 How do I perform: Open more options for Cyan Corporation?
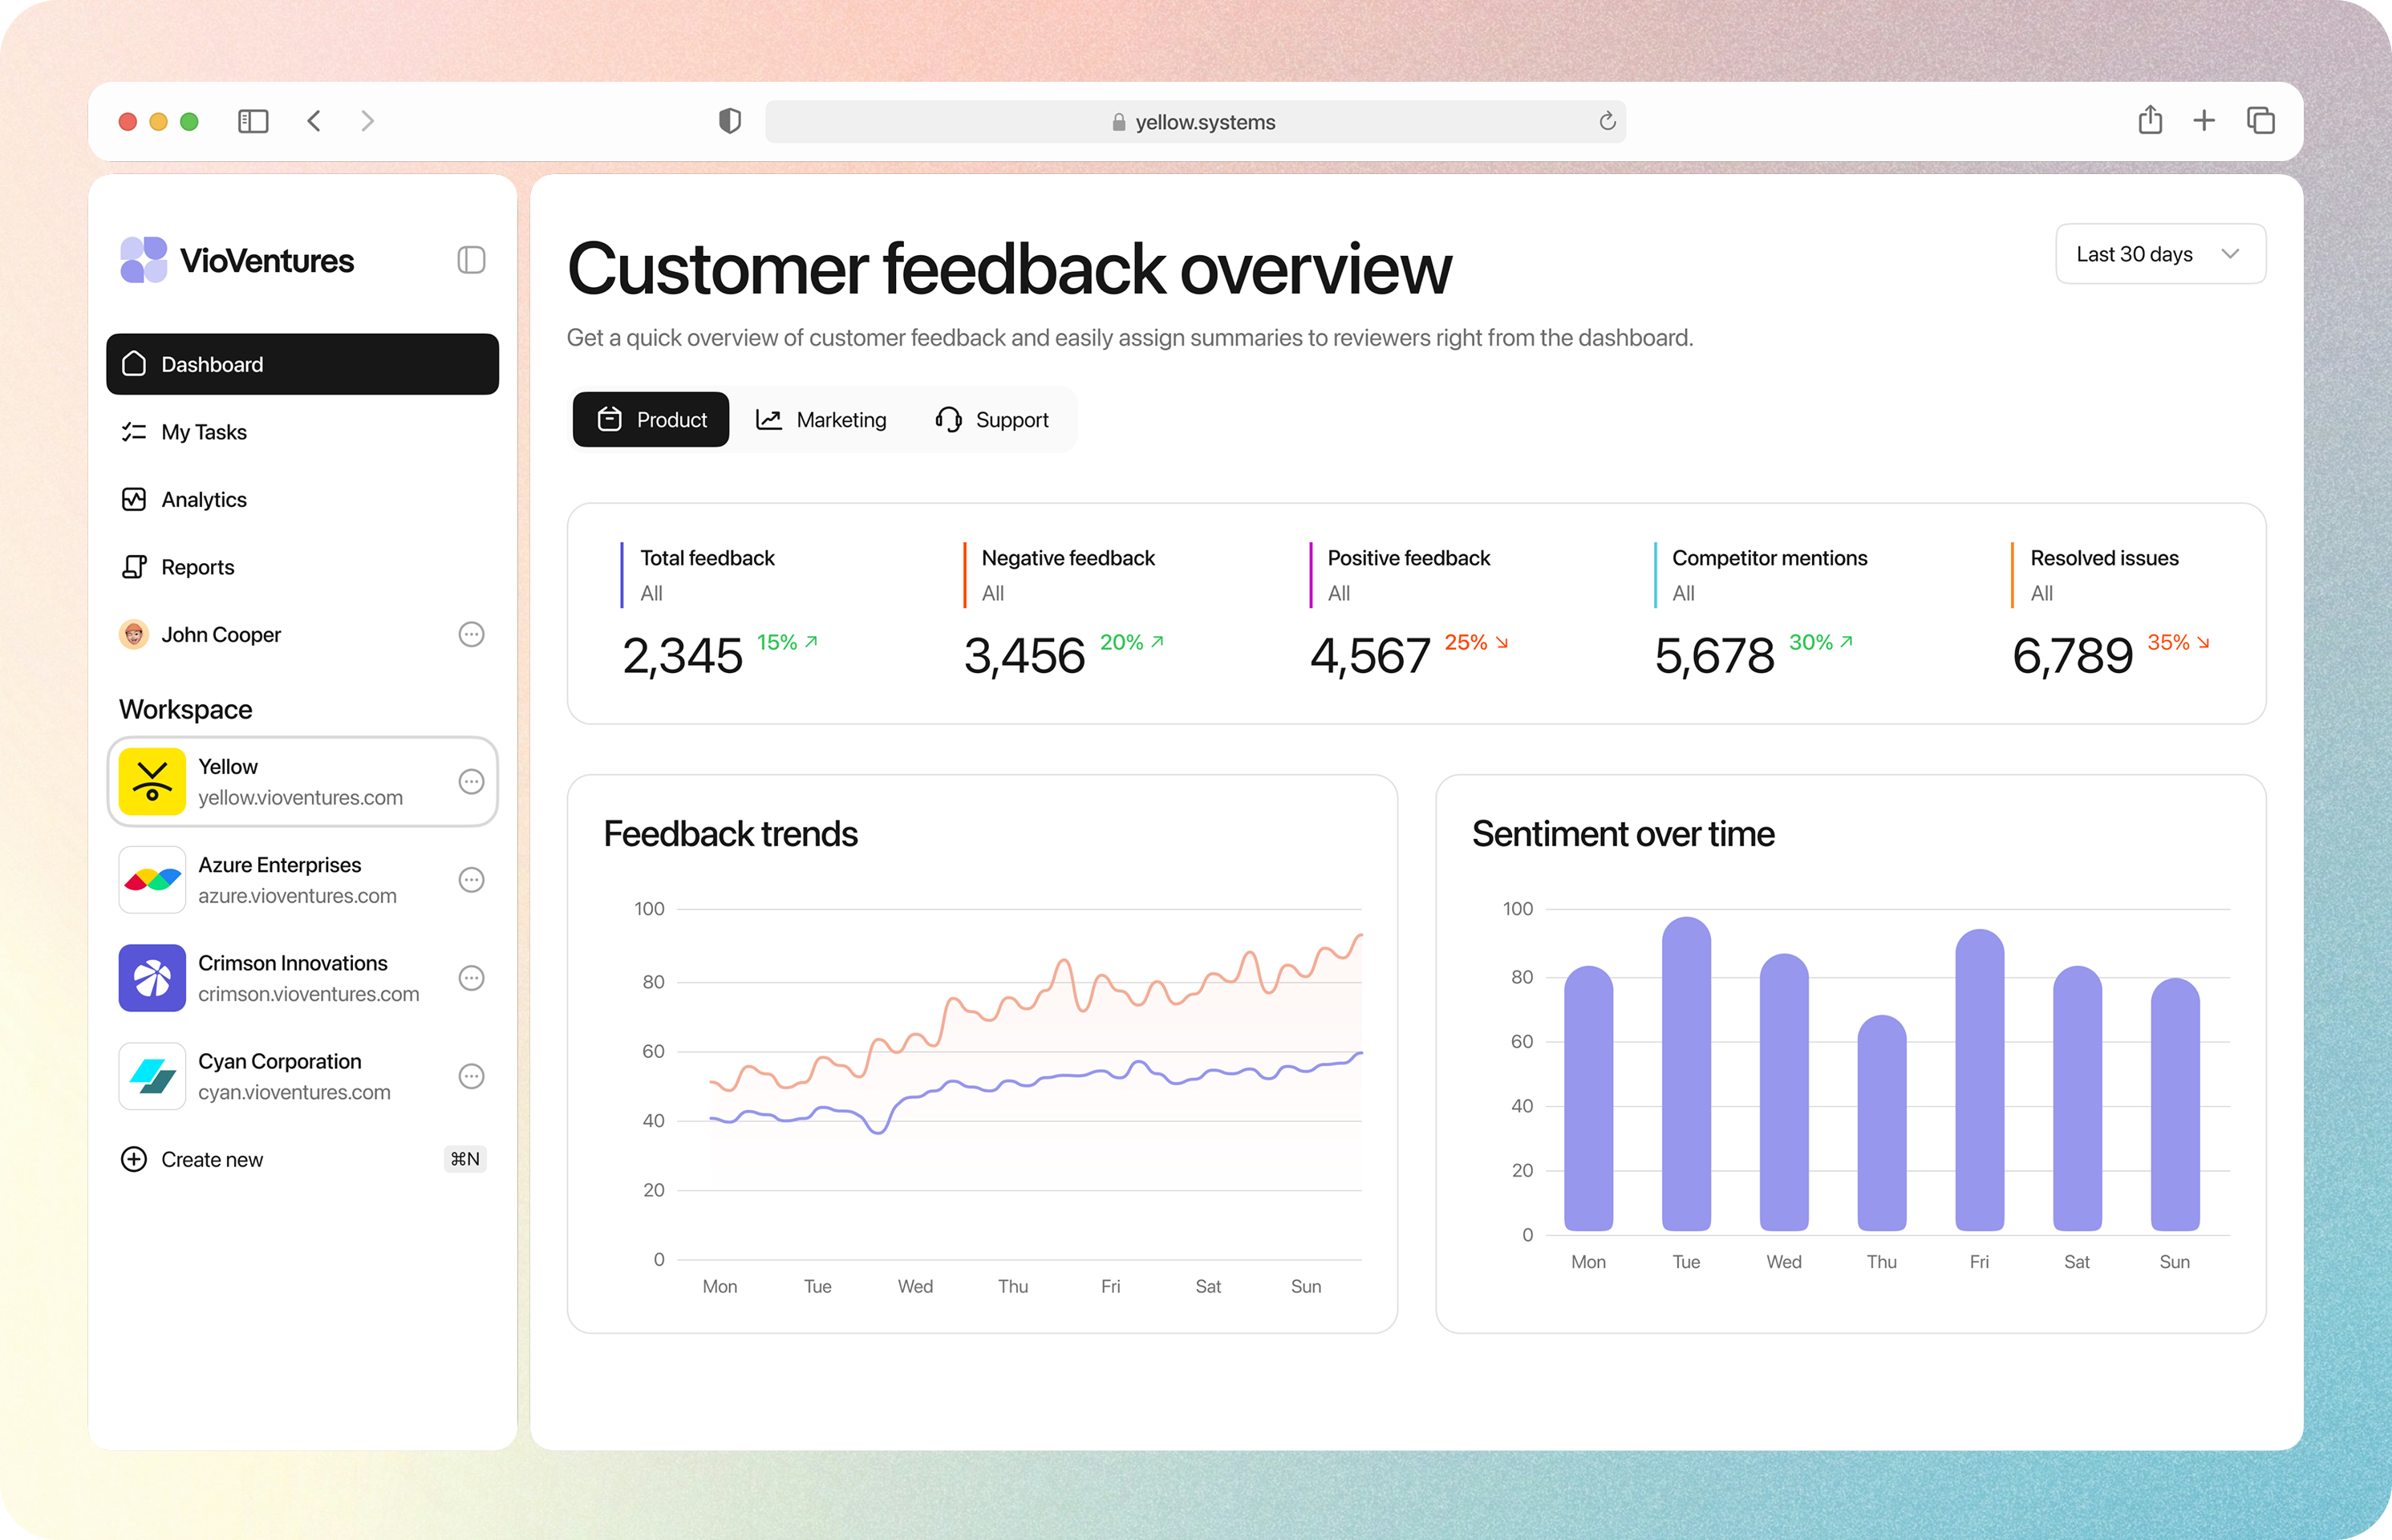471,1076
